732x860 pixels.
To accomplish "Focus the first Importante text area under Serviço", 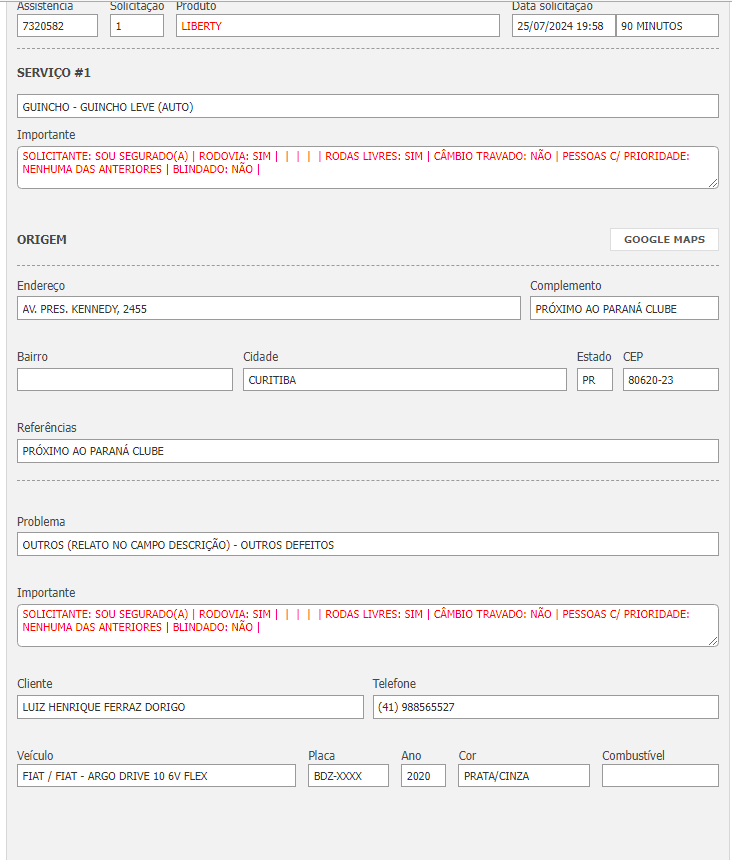I will pos(367,168).
